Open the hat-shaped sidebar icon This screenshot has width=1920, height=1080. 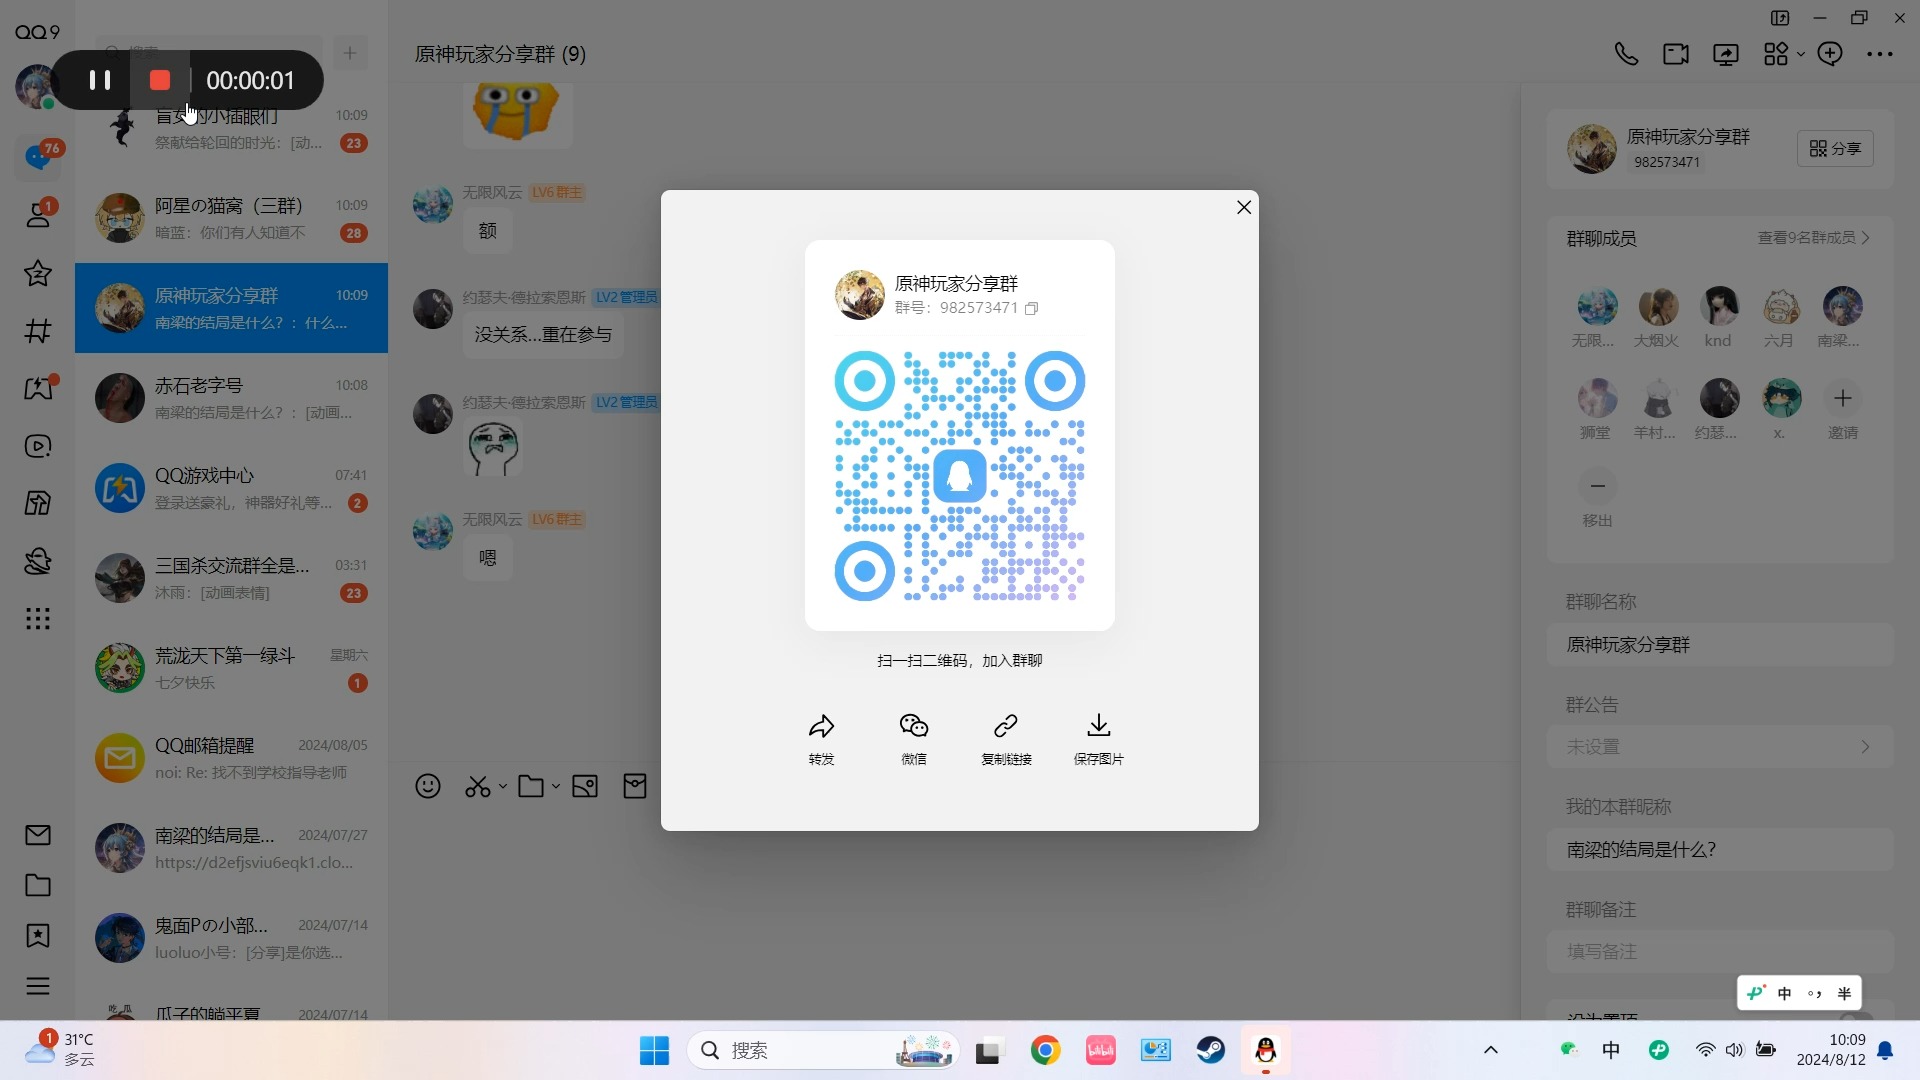[x=38, y=561]
